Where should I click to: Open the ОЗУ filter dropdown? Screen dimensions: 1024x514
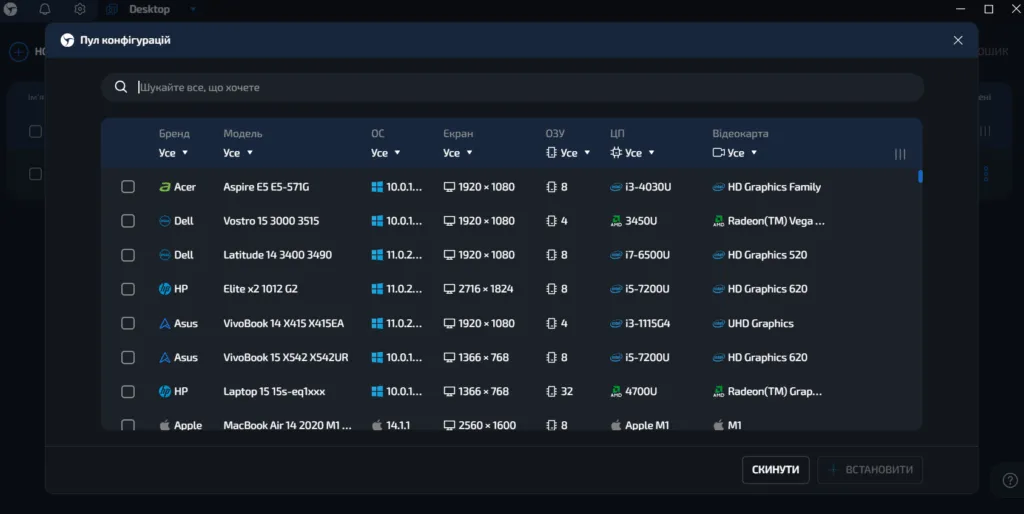(568, 153)
